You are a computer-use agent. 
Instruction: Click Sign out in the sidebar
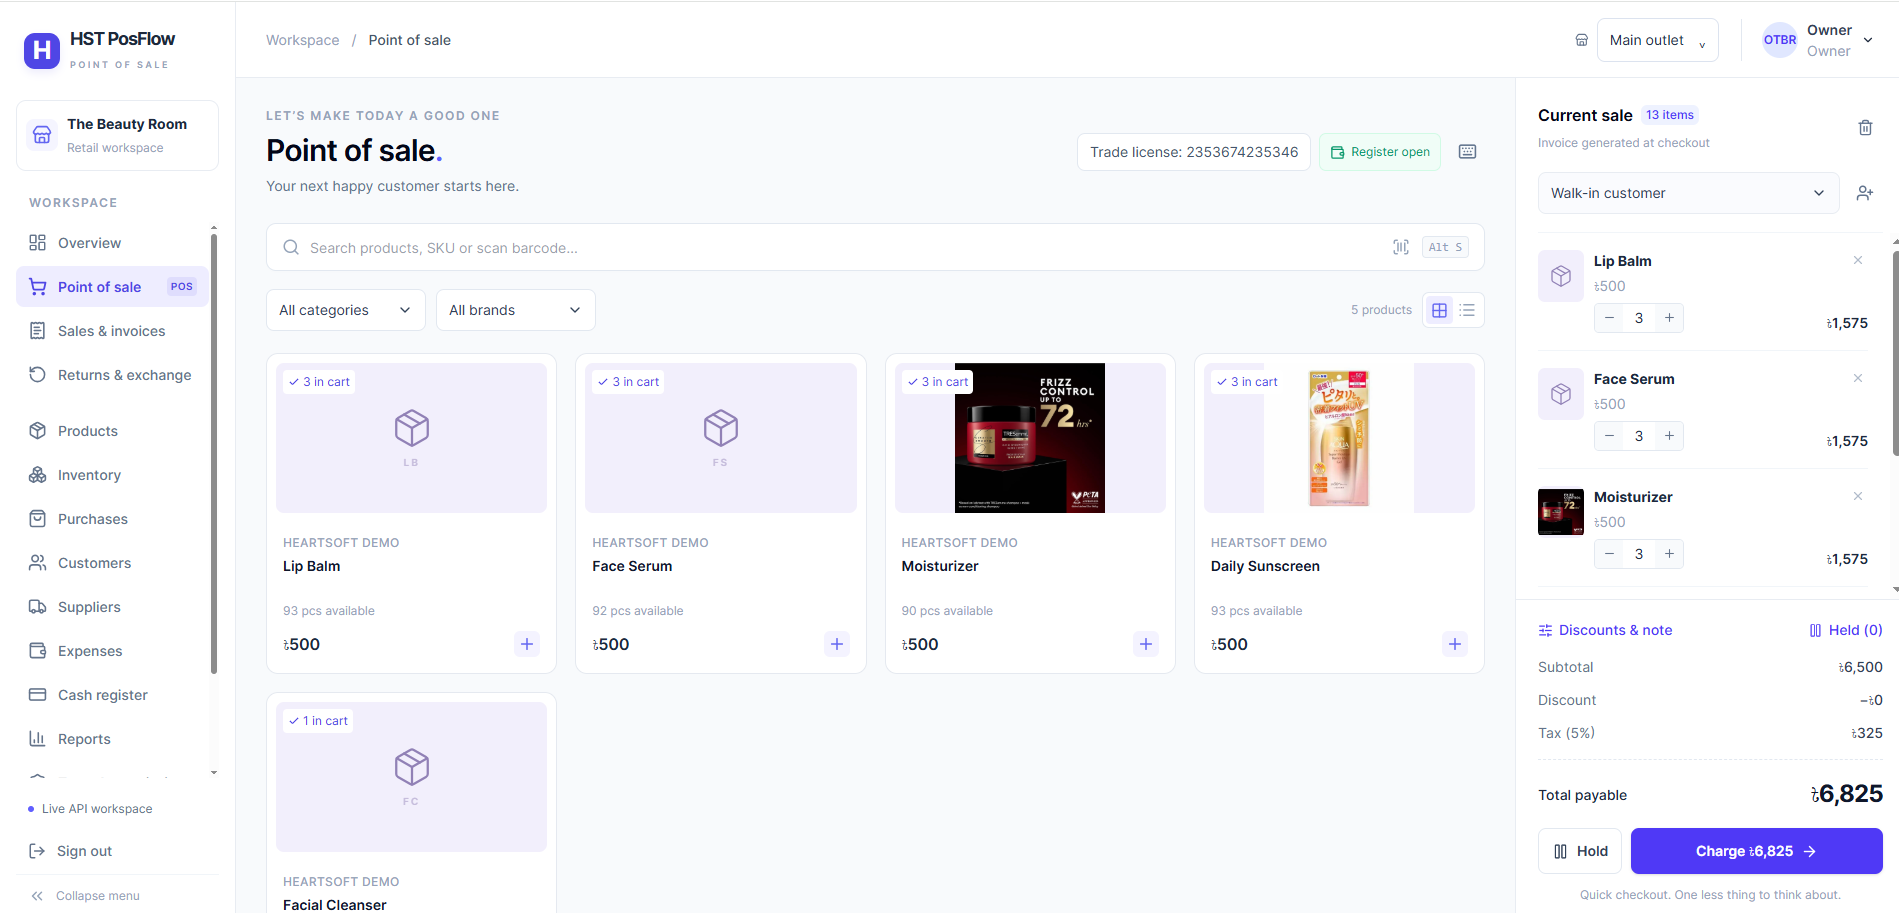pyautogui.click(x=71, y=851)
